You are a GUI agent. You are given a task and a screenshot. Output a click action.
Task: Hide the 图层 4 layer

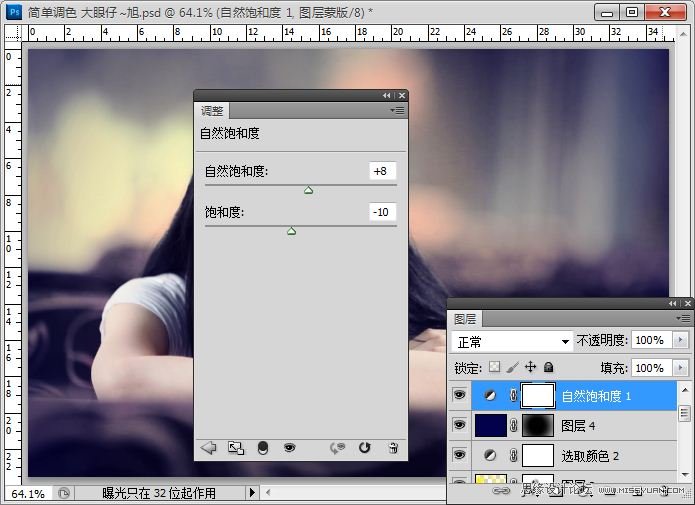click(460, 424)
